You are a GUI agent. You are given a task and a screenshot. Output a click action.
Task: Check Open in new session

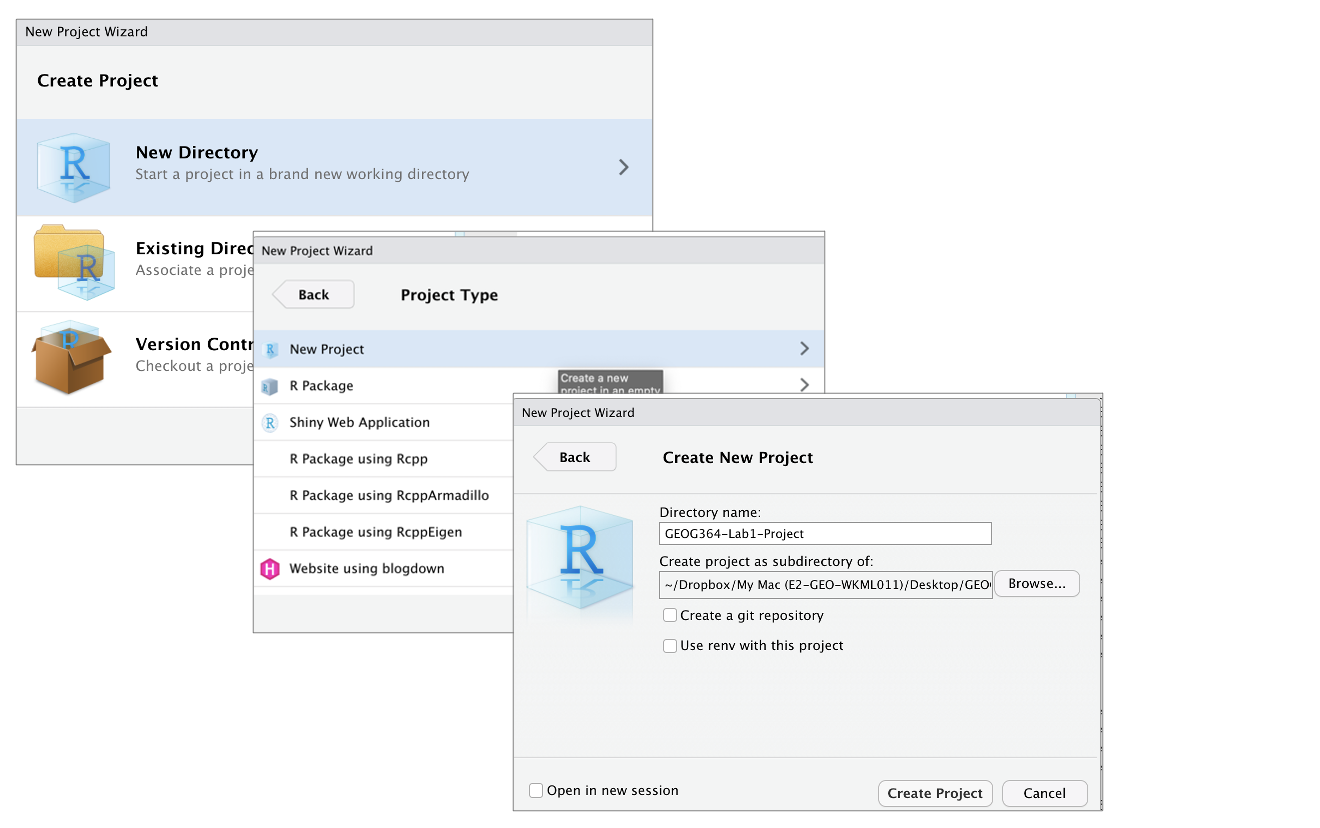pos(536,791)
